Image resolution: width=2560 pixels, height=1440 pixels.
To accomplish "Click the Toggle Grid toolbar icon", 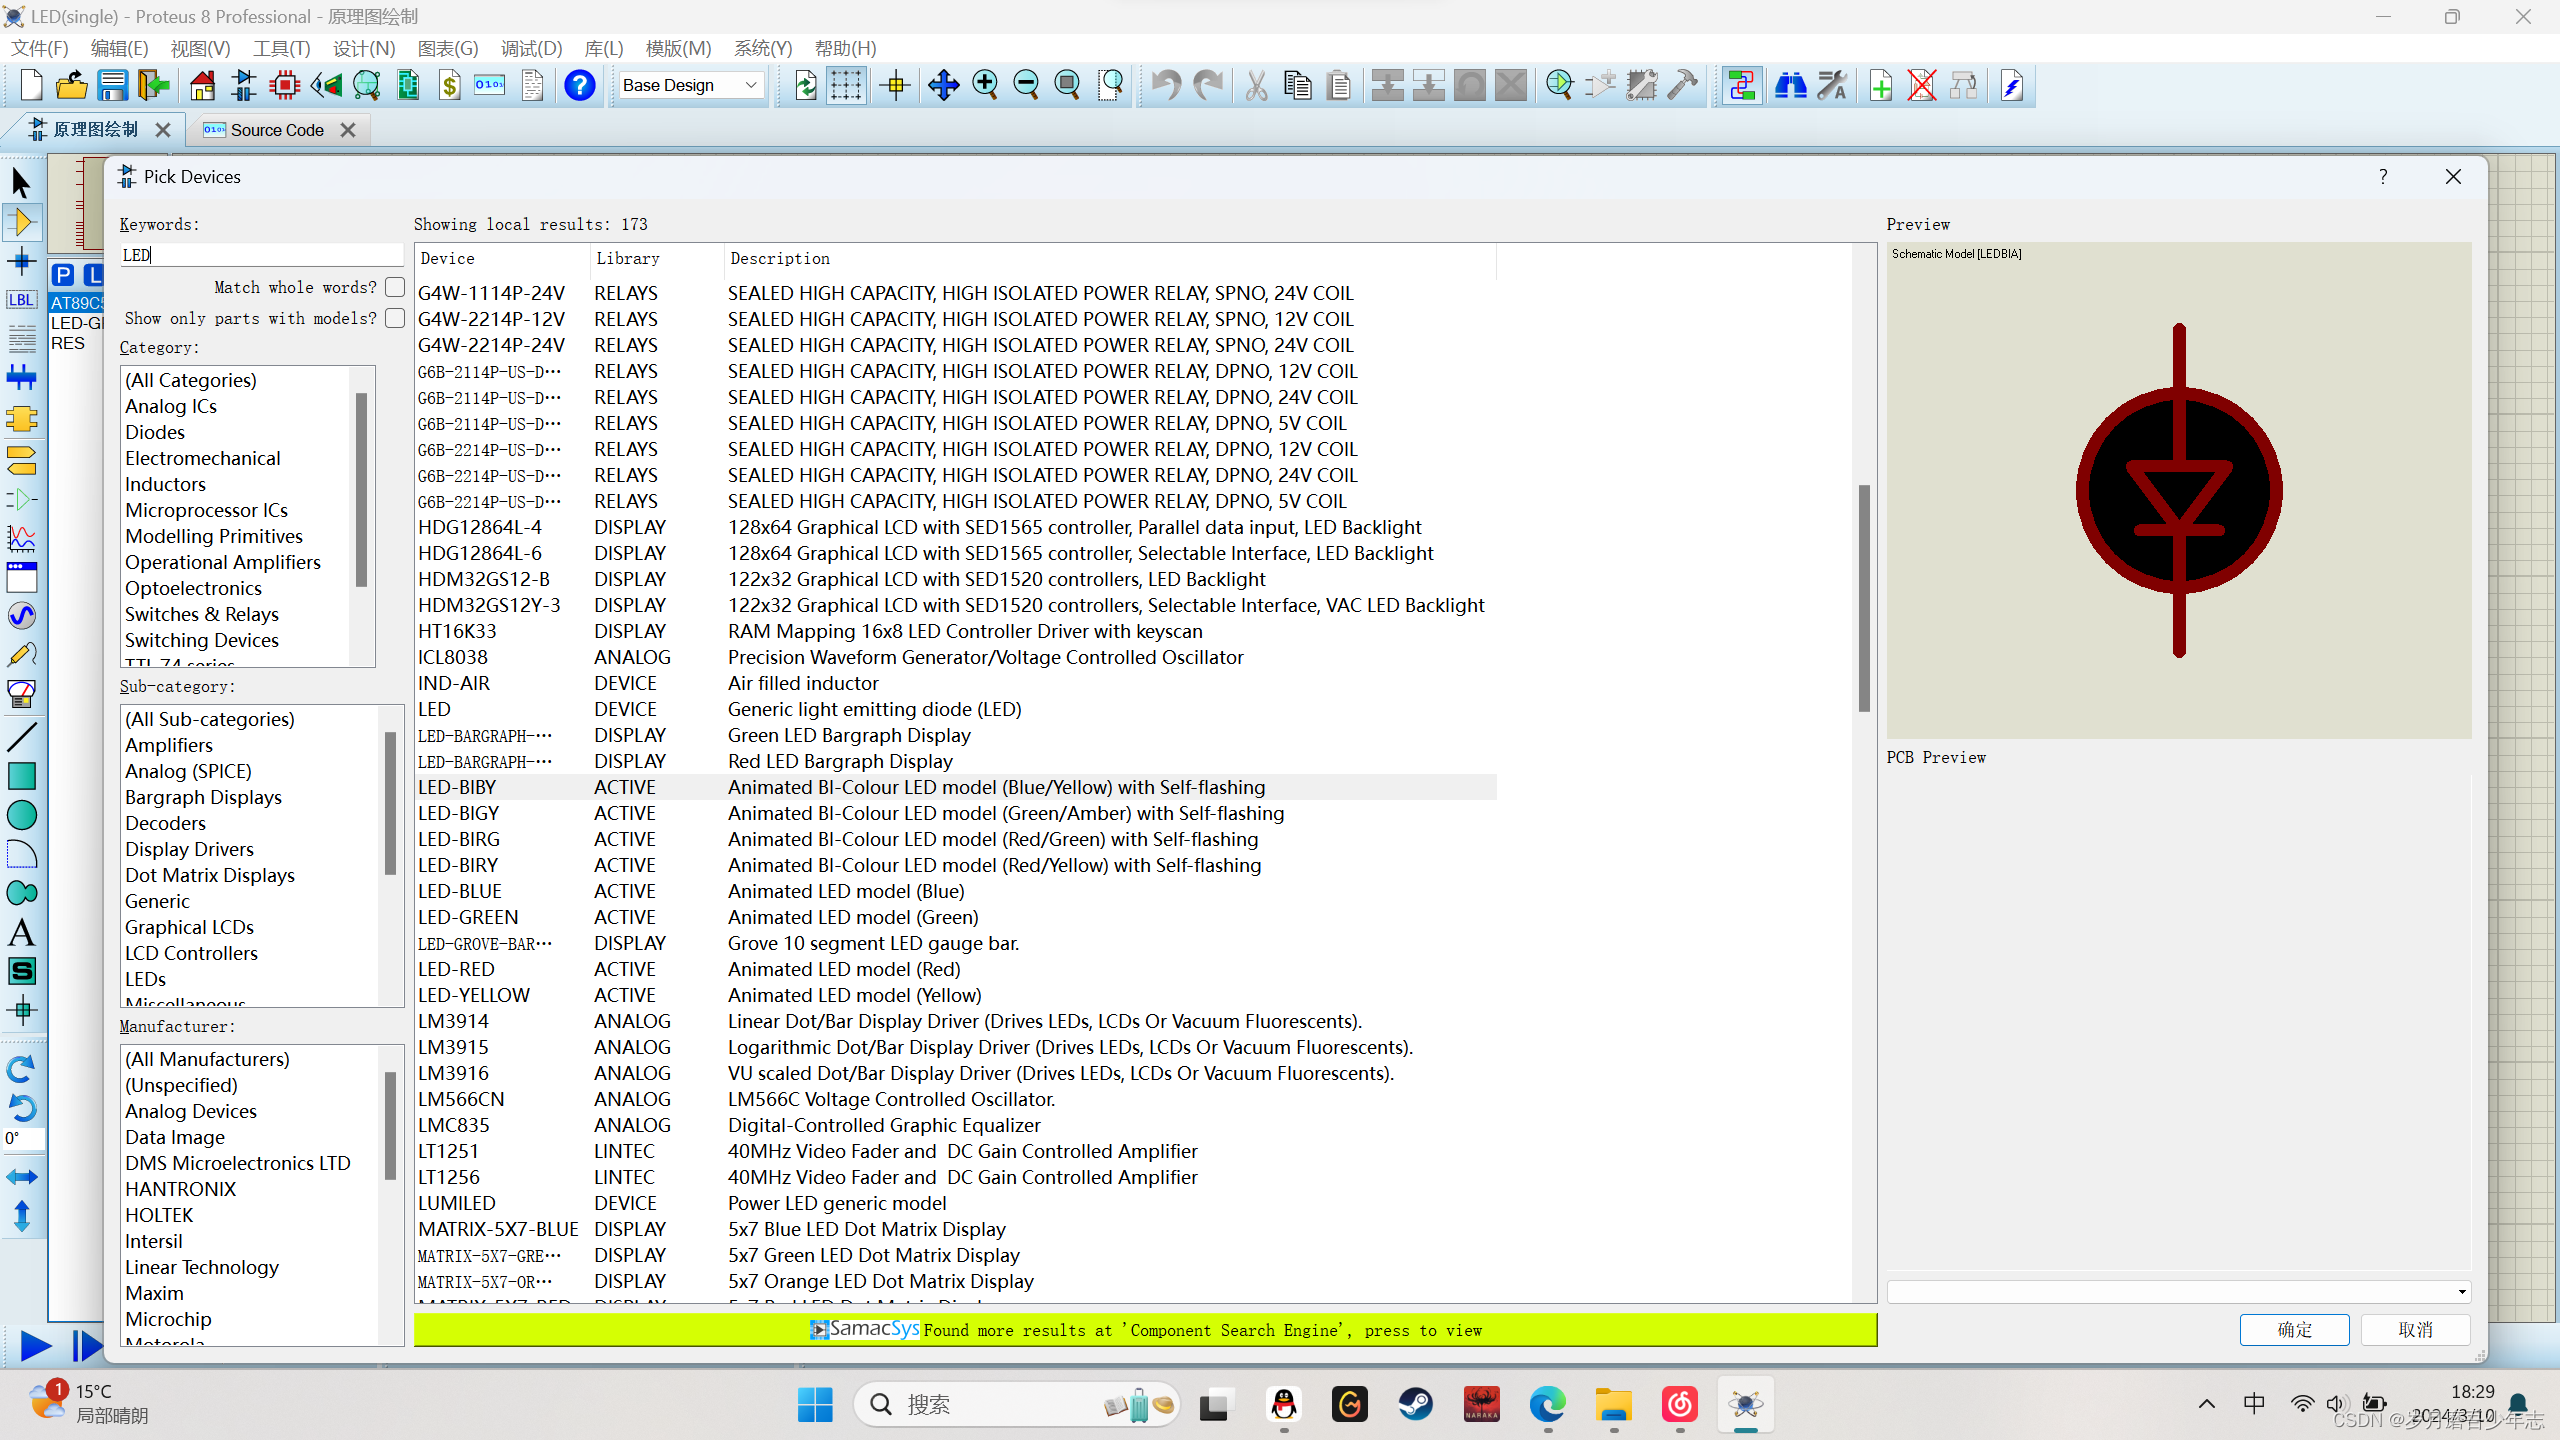I will (846, 86).
